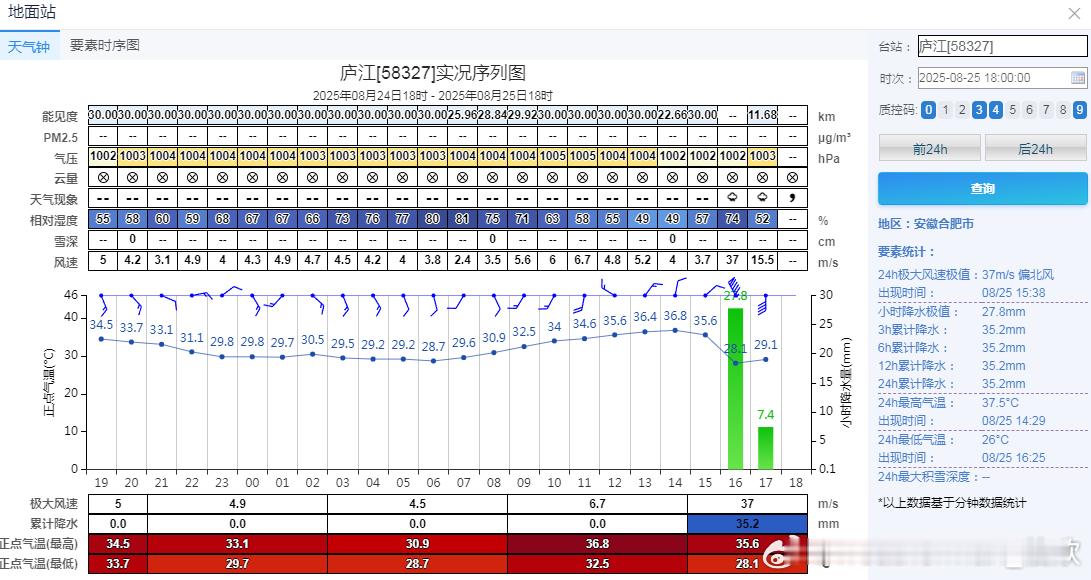Toggle quality control code 9
The image size is (1091, 580).
(x=1079, y=109)
